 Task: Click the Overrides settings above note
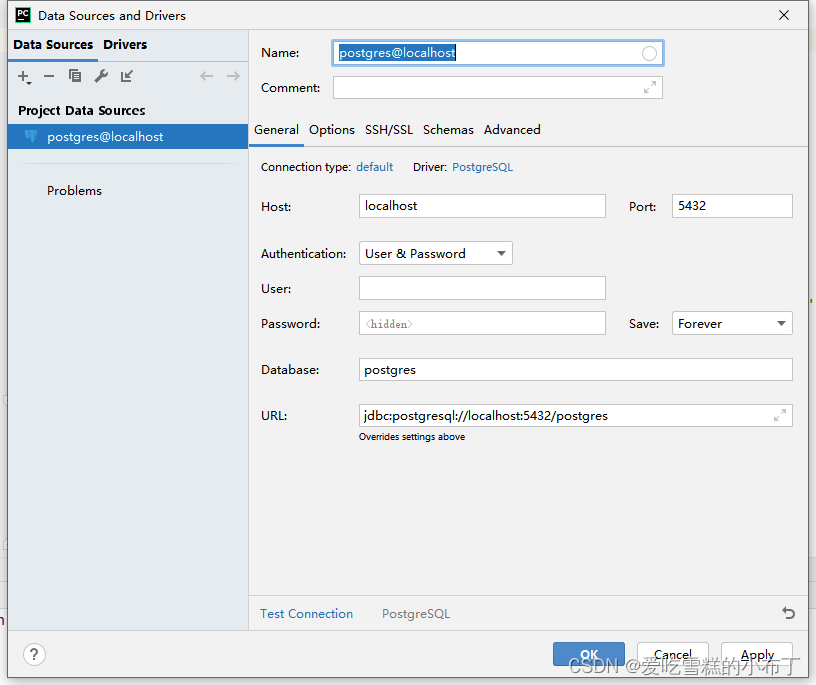pos(412,437)
